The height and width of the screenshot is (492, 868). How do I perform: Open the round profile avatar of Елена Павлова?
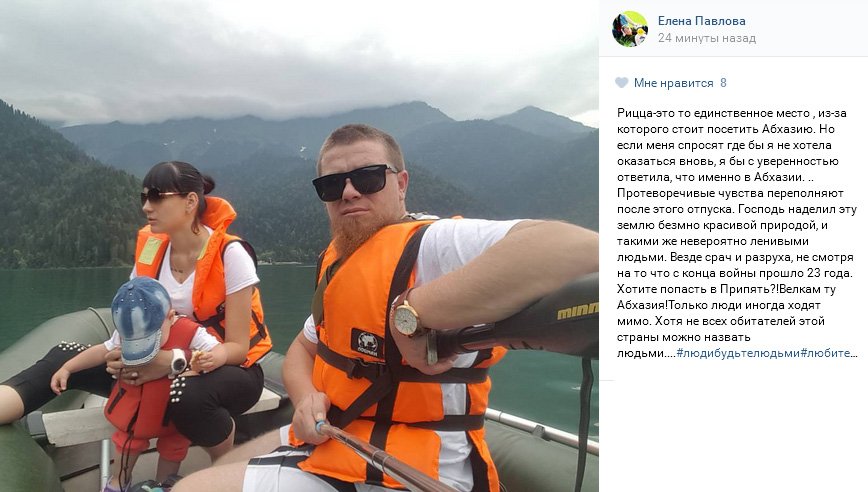[630, 29]
